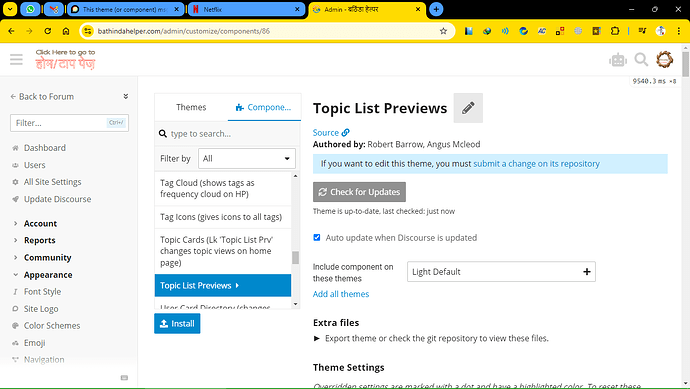Click the tab search dropdown arrow

pyautogui.click(x=10, y=9)
